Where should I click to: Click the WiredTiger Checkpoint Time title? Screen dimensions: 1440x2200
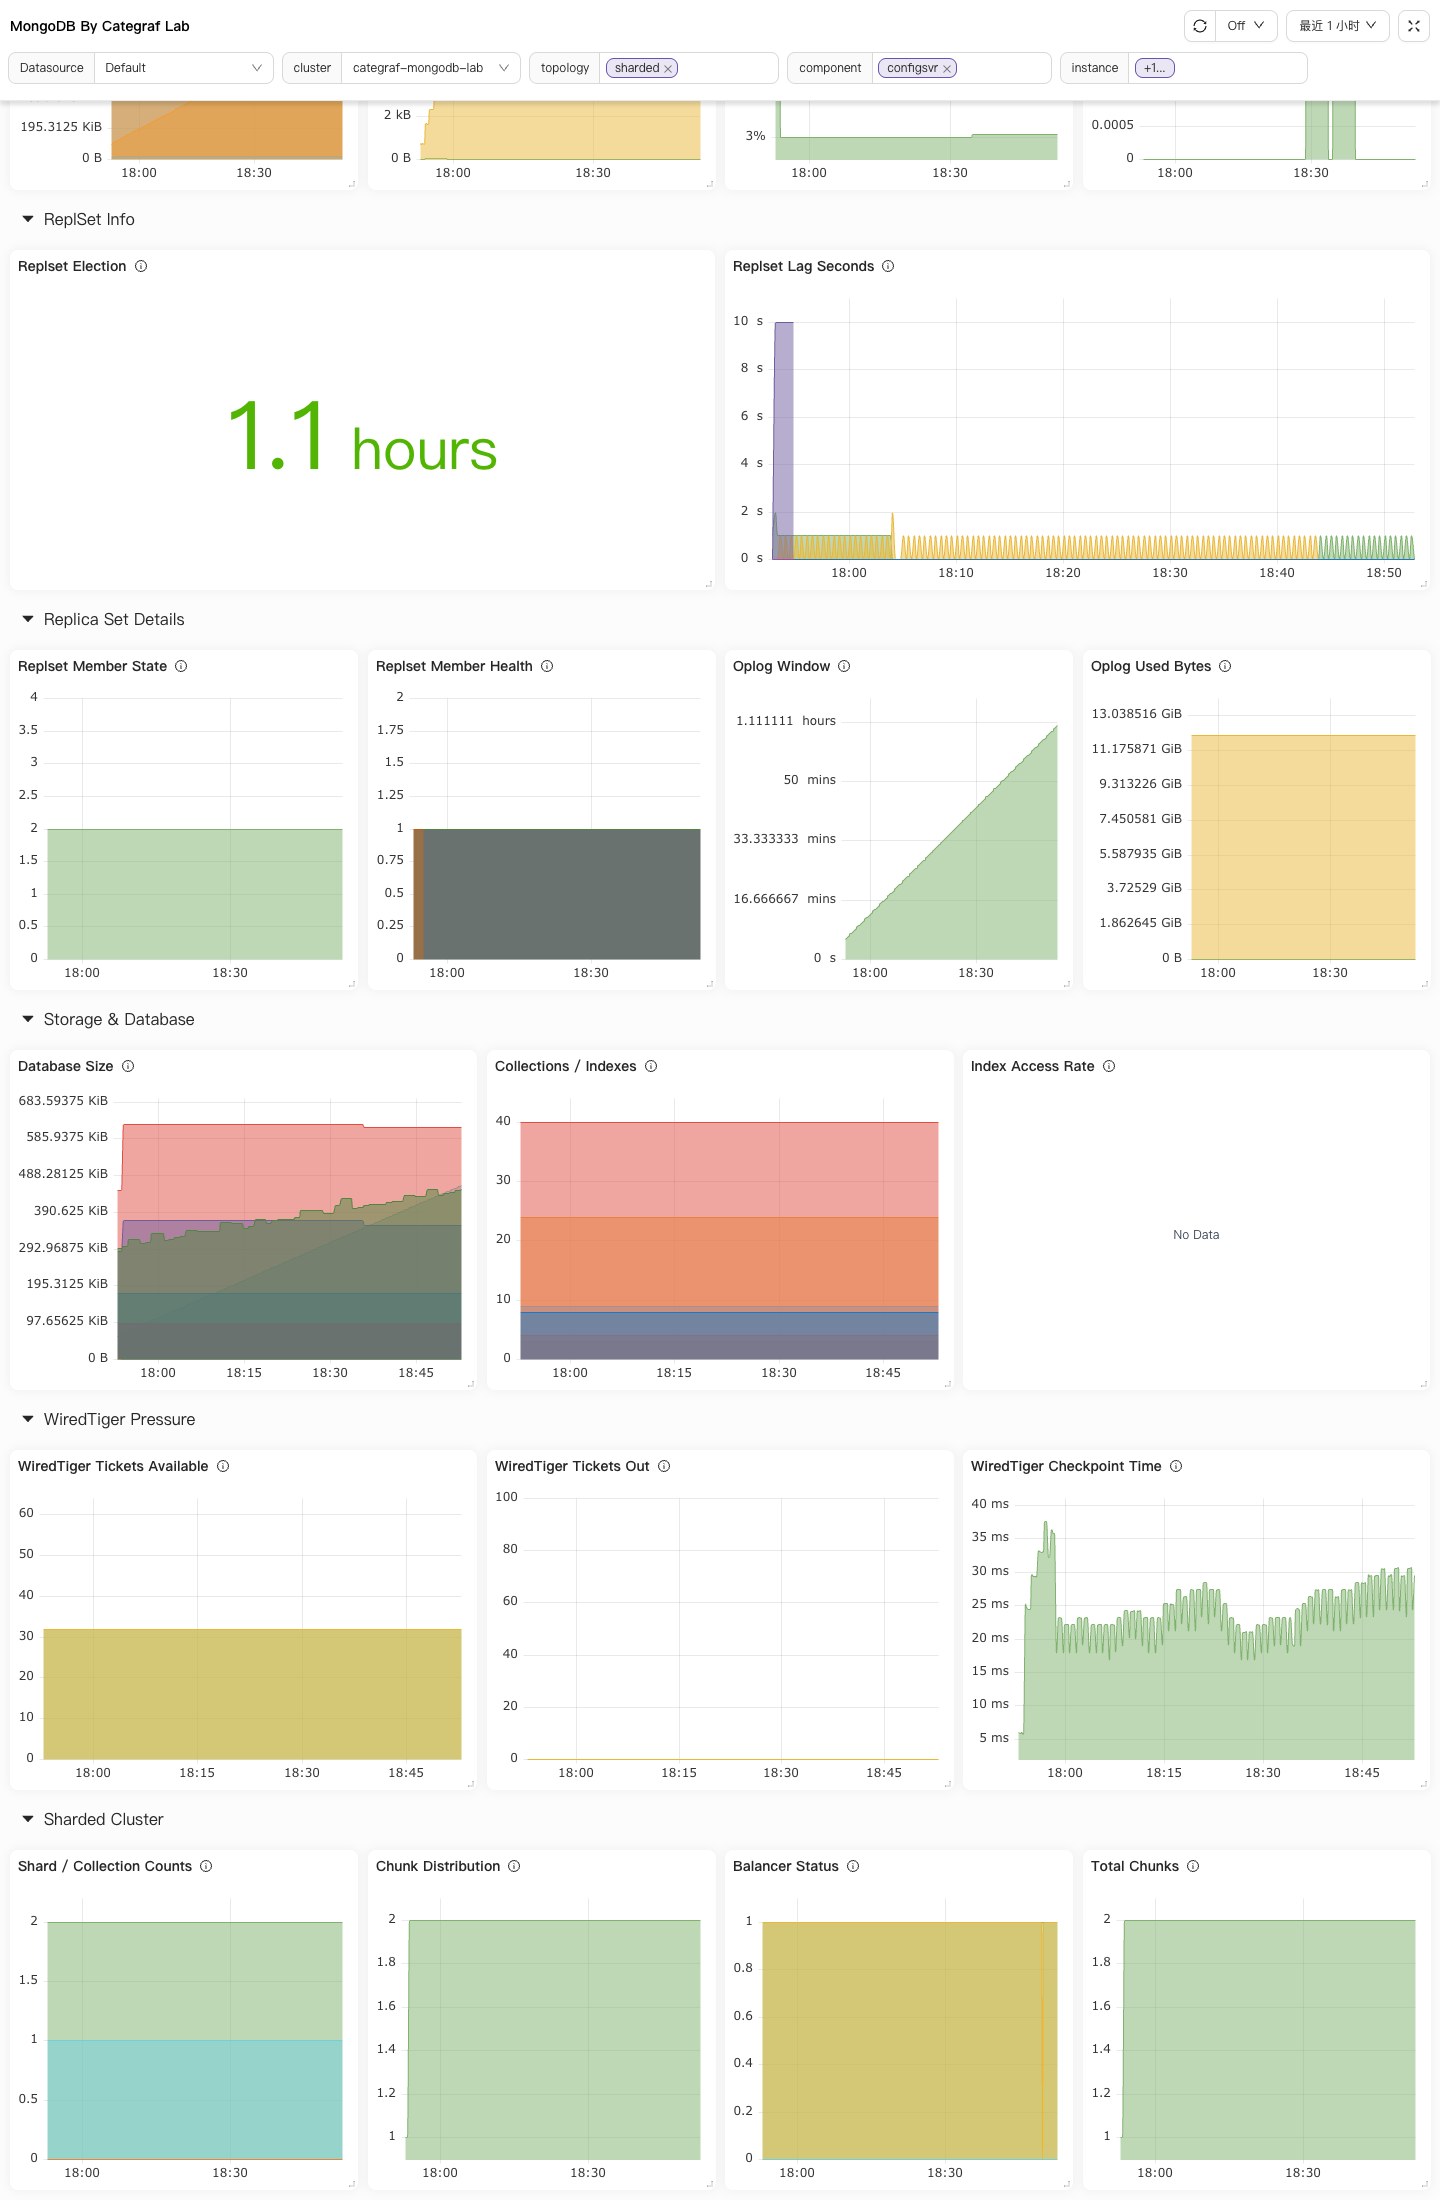pos(1066,1466)
